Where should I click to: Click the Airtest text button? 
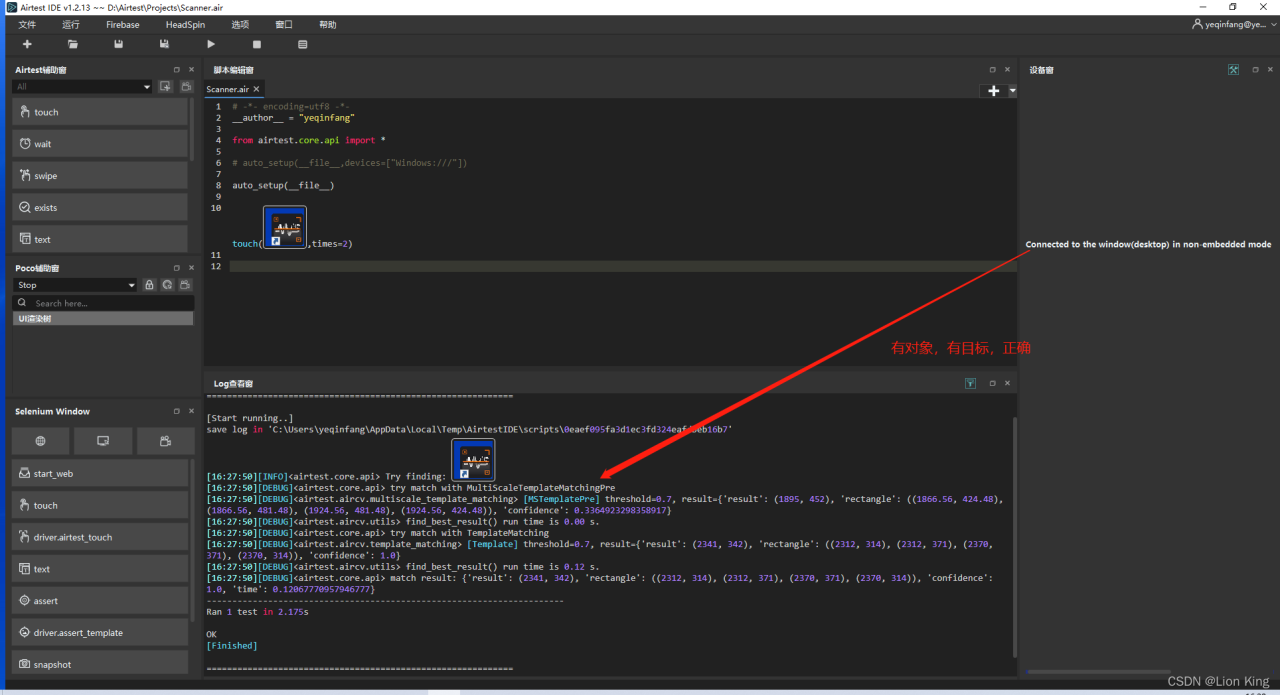(100, 239)
